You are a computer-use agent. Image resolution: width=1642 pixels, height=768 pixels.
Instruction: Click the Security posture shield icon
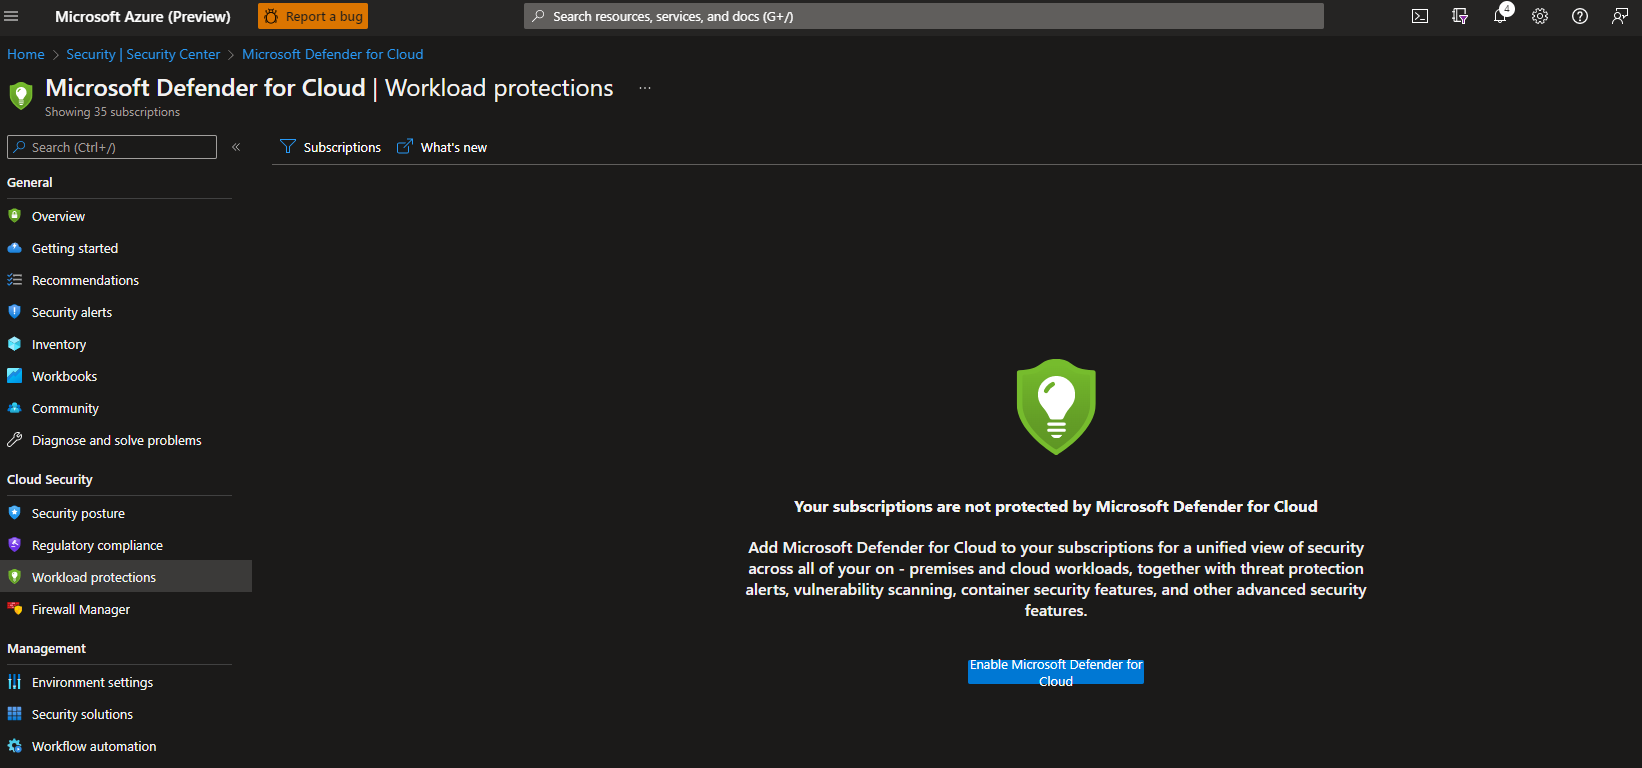click(x=14, y=513)
